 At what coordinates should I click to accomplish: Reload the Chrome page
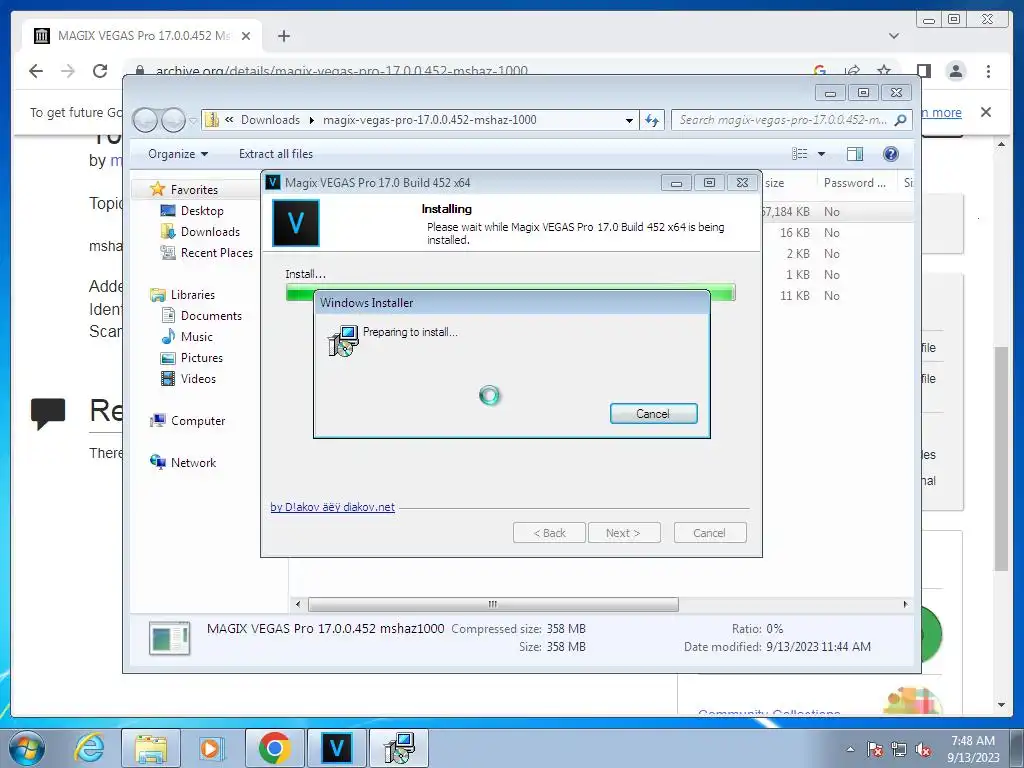[100, 71]
